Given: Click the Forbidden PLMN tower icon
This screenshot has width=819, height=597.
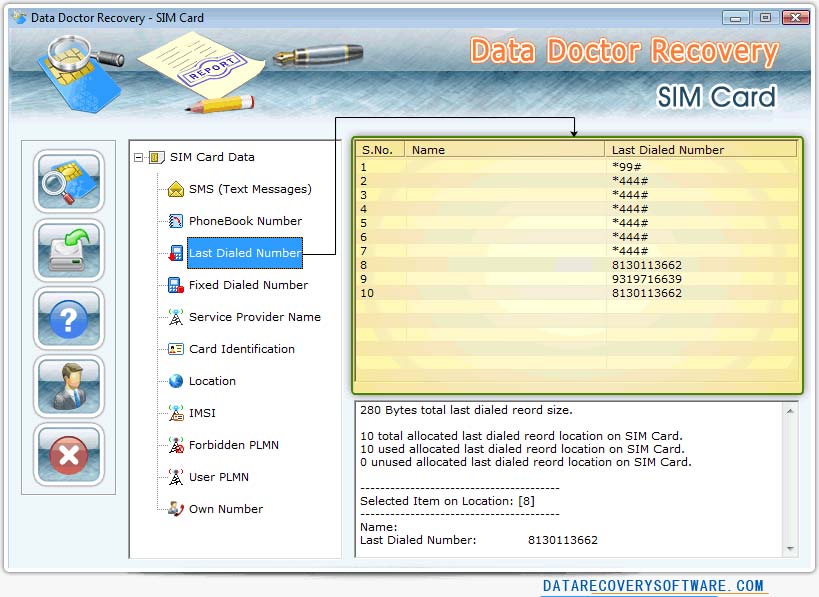Looking at the screenshot, I should (x=176, y=445).
